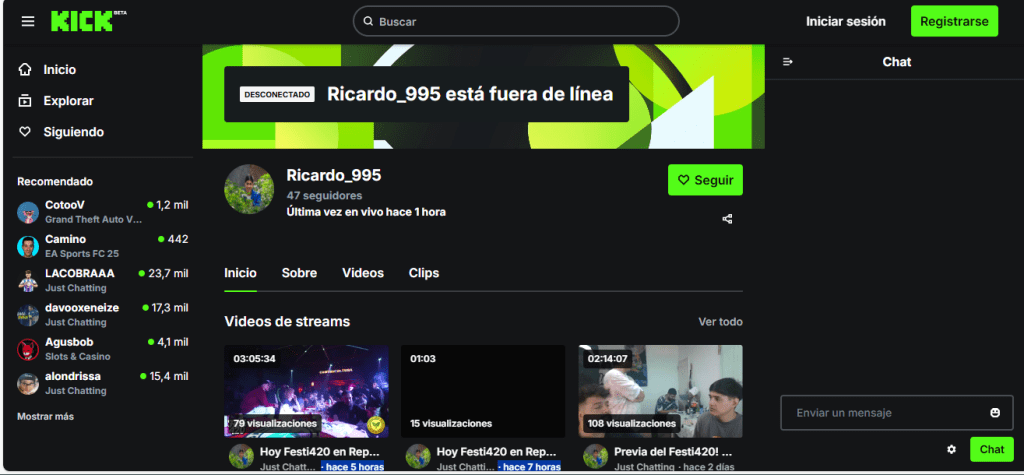Viewport: 1024px width, 475px height.
Task: Open alondrissa's avatar in recommended list
Action: 28,384
